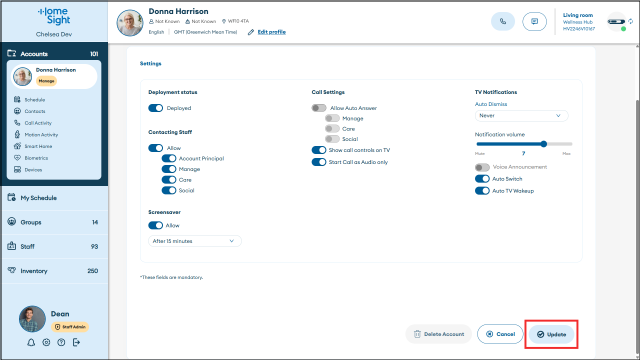Go to Inventory section
The image size is (640, 360).
(x=55, y=271)
